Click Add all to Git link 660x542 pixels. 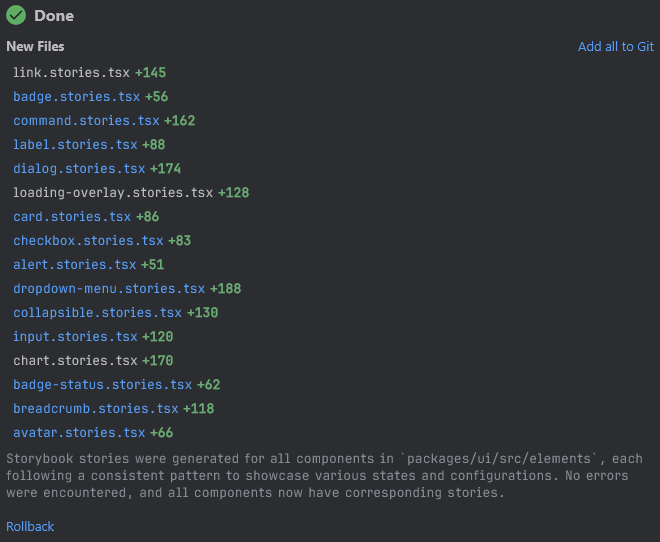coord(615,47)
